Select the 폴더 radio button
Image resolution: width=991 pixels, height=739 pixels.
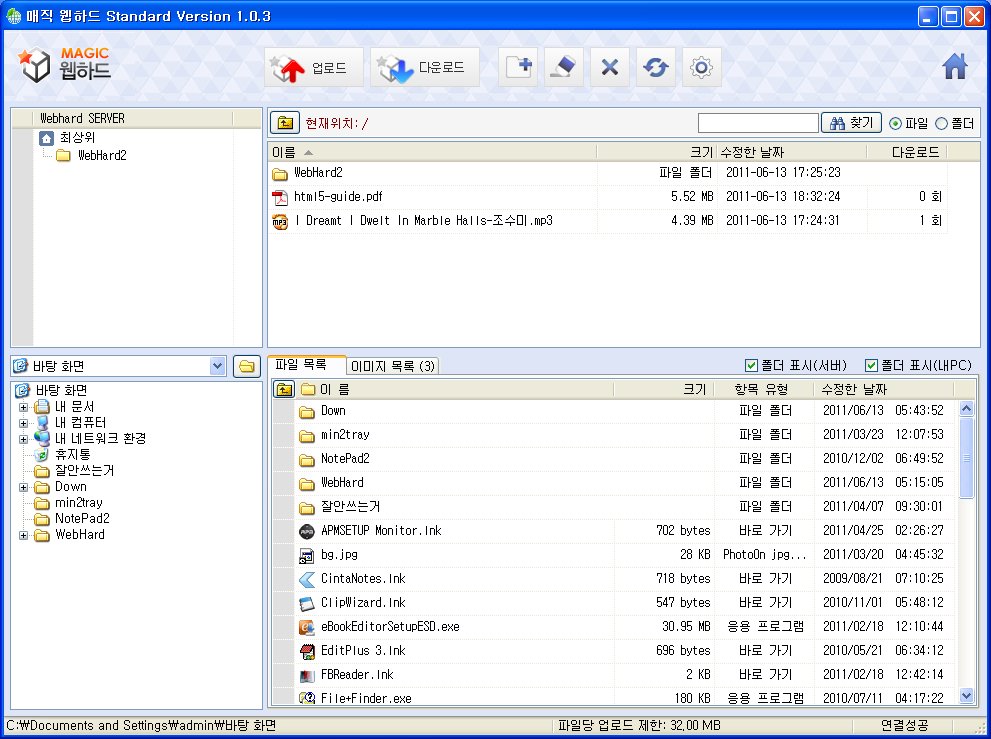pyautogui.click(x=941, y=123)
